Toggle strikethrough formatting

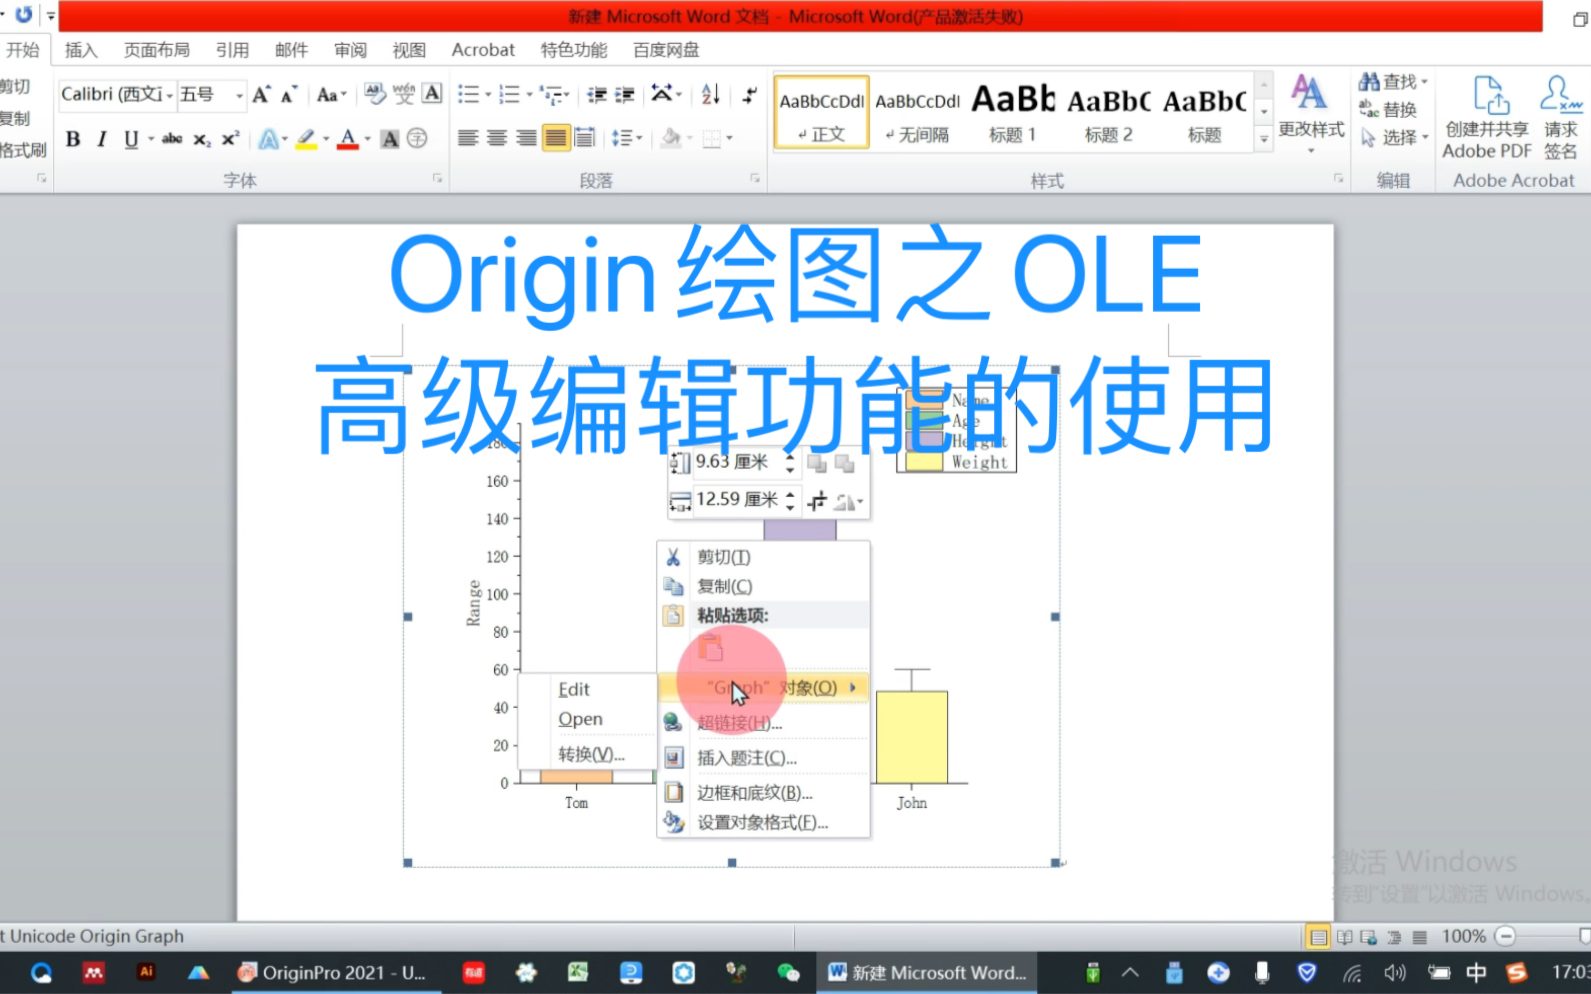click(x=172, y=139)
